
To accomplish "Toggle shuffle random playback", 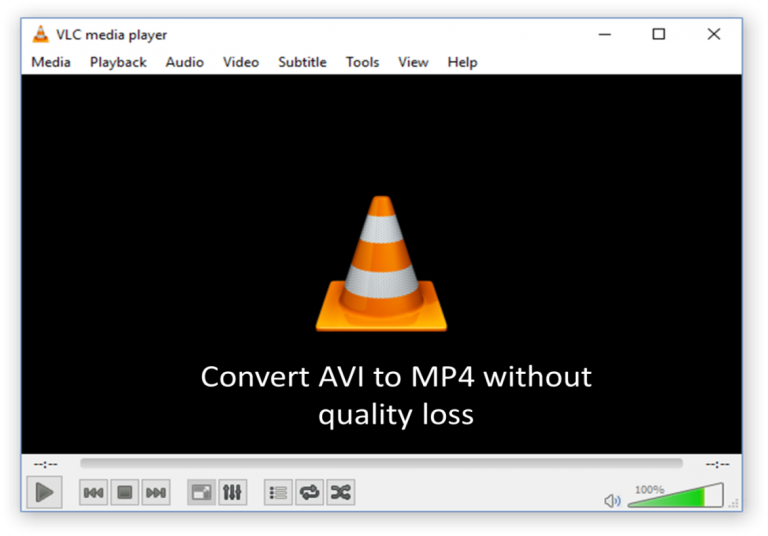I will [x=340, y=492].
